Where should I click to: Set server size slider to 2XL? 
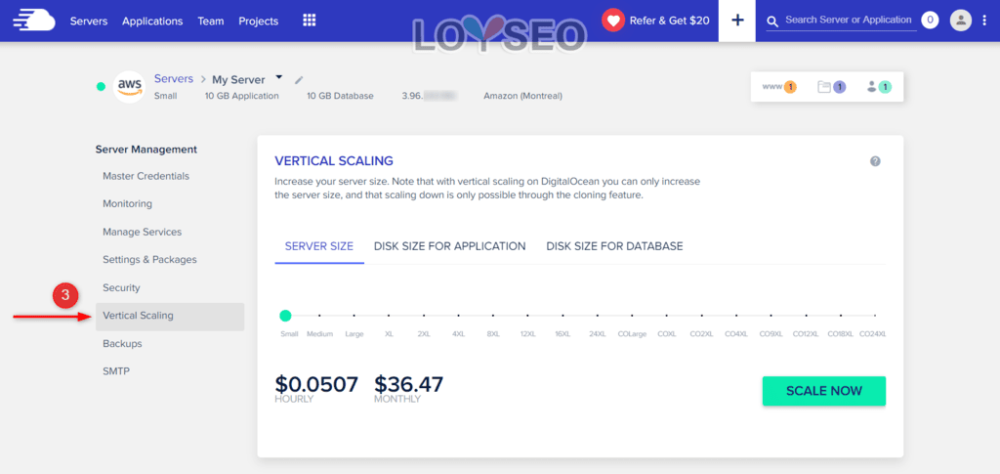coord(423,316)
